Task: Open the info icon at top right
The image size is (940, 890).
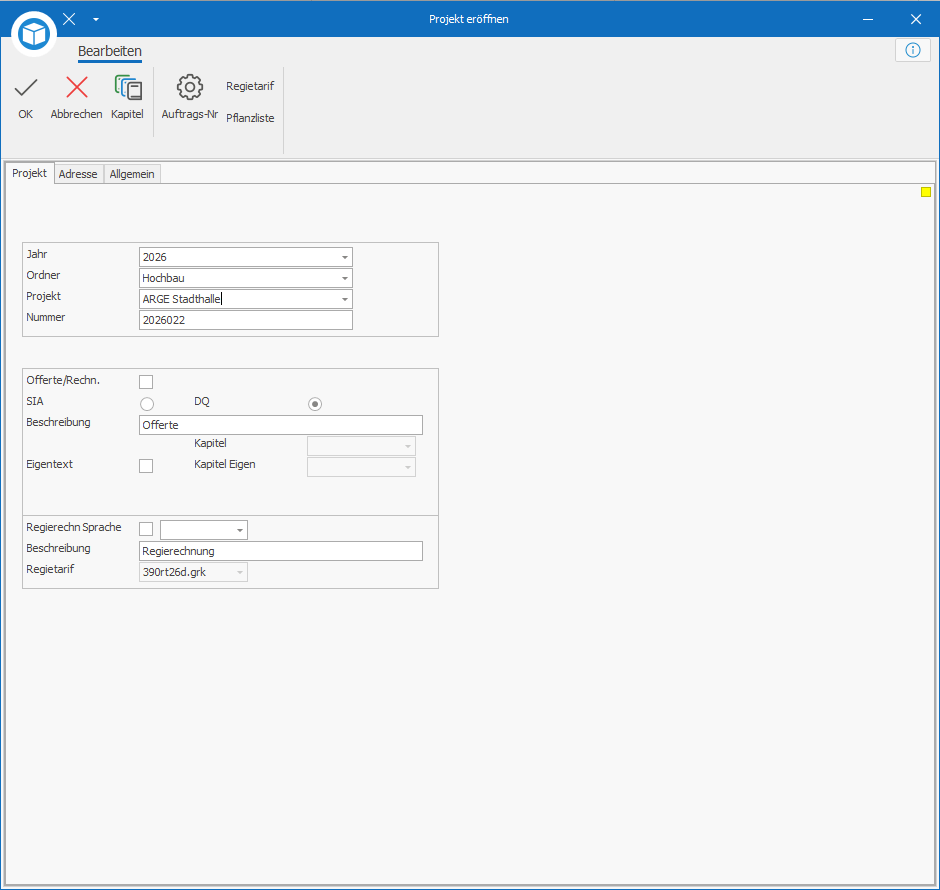Action: point(912,50)
